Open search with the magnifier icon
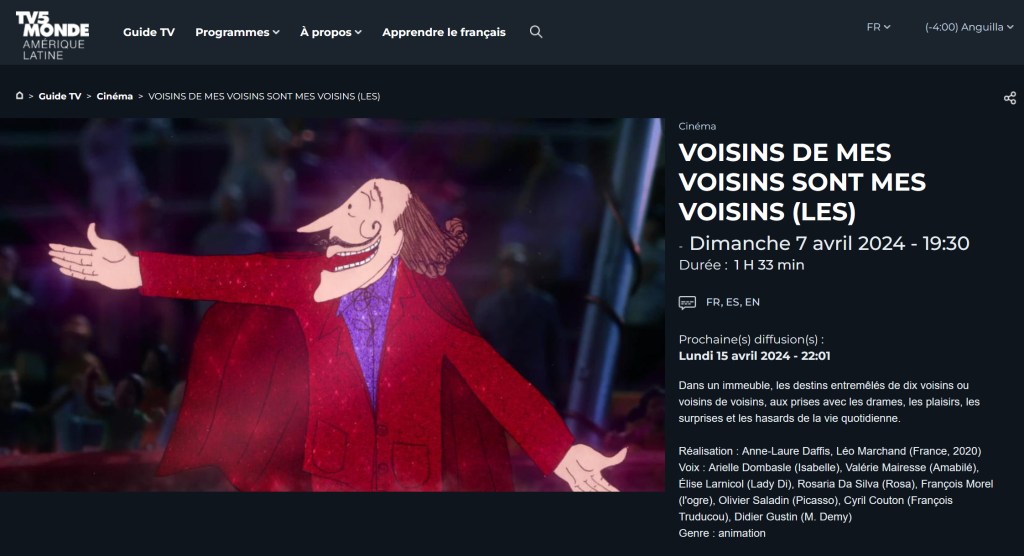The height and width of the screenshot is (556, 1024). [536, 32]
